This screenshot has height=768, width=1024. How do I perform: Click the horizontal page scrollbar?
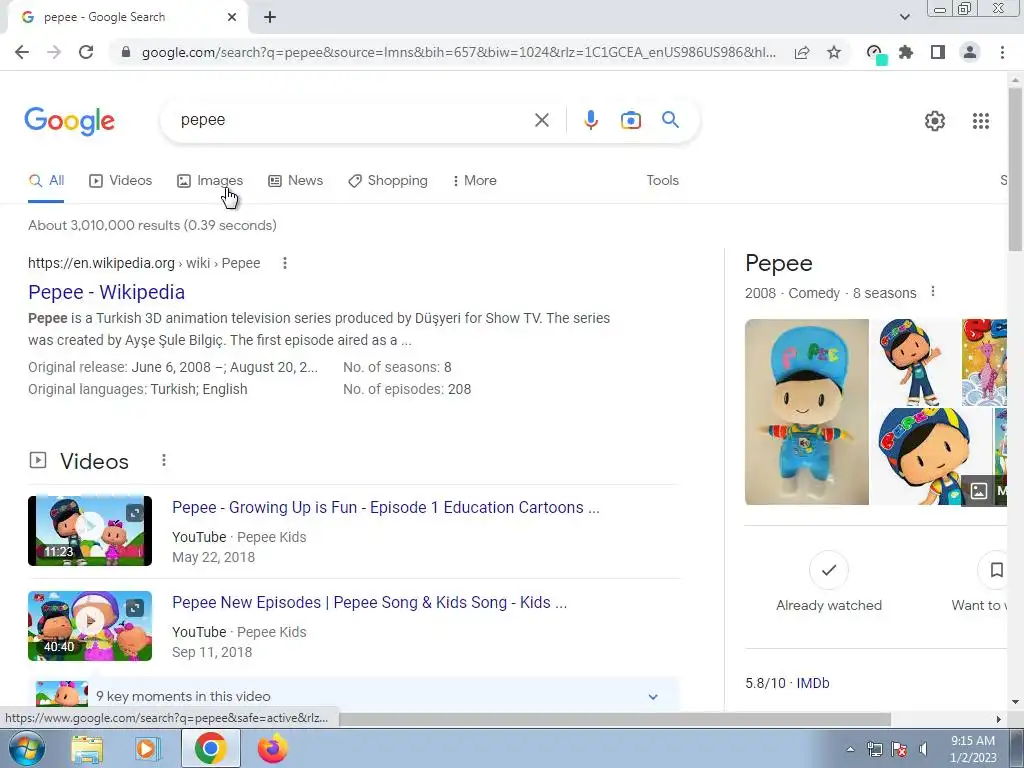tap(615, 719)
